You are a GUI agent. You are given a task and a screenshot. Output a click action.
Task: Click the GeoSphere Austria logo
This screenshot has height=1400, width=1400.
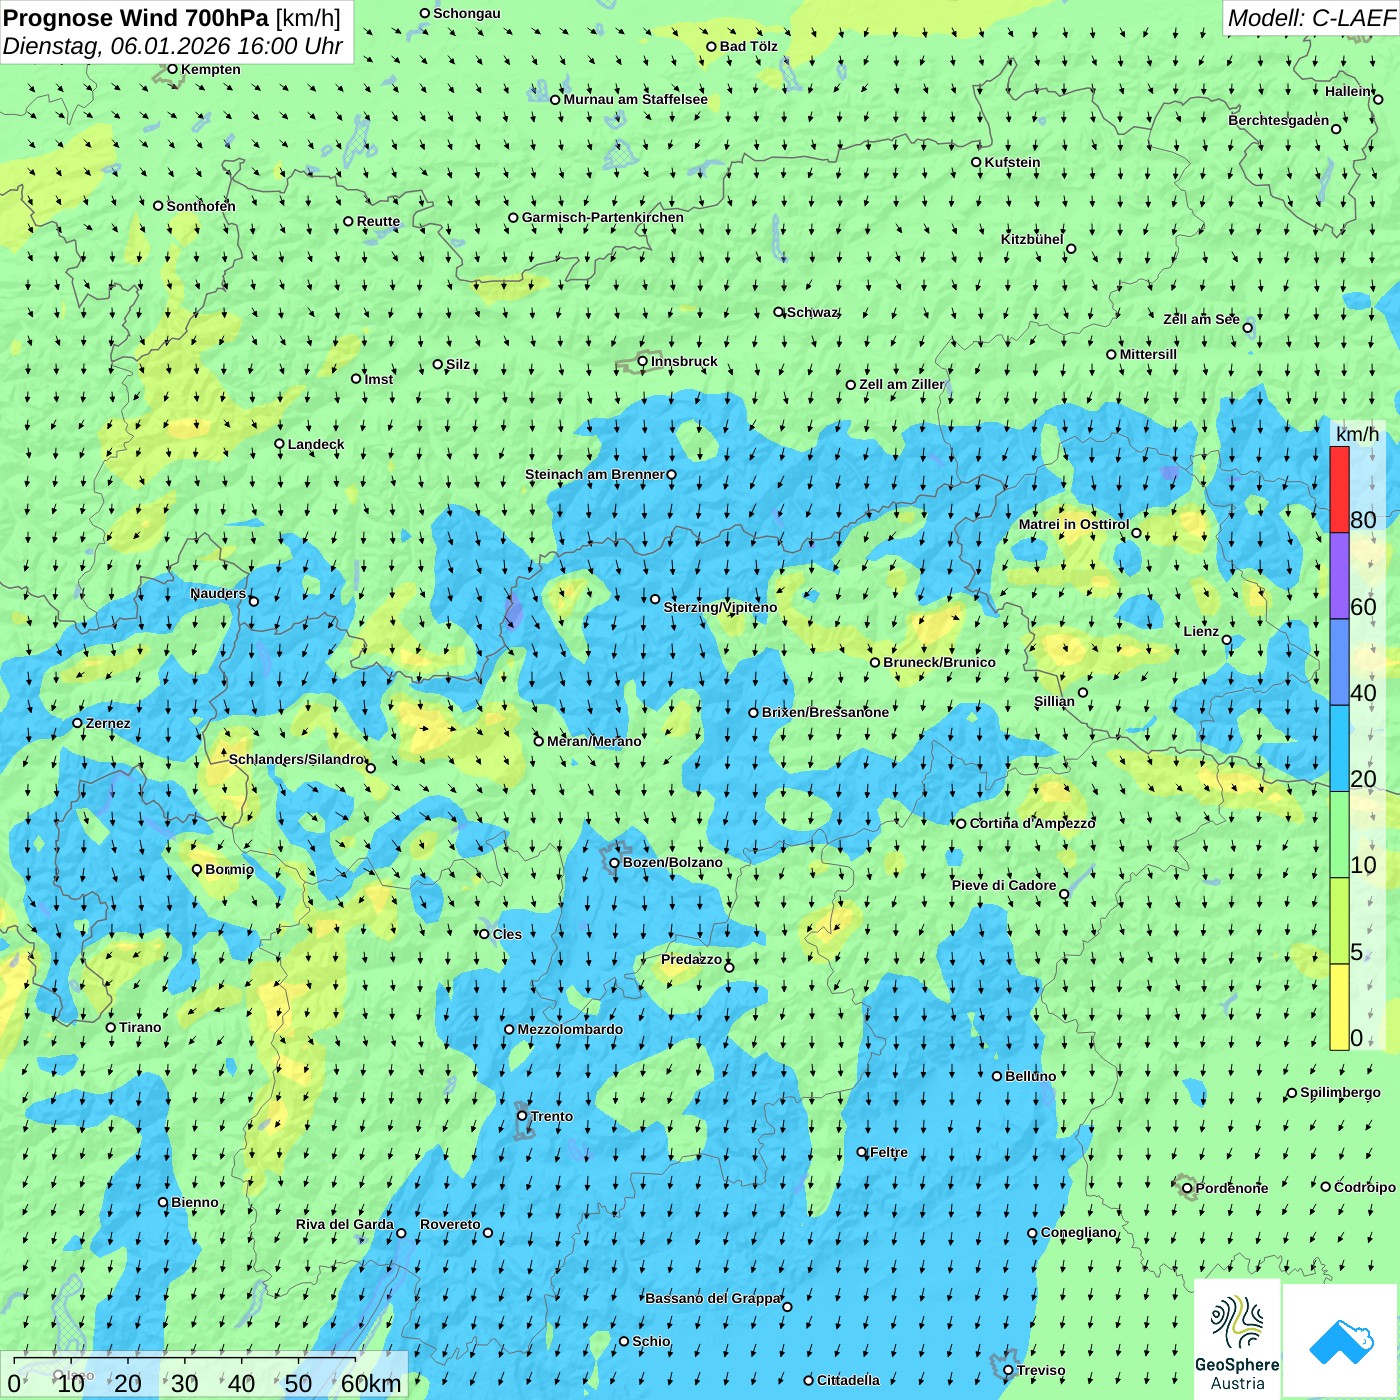pyautogui.click(x=1237, y=1339)
